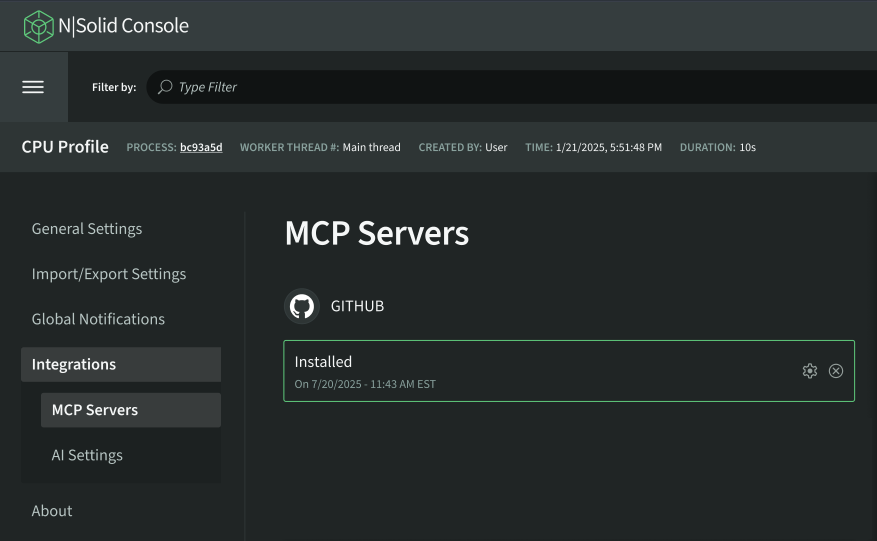Click the Installed status card

540,371
